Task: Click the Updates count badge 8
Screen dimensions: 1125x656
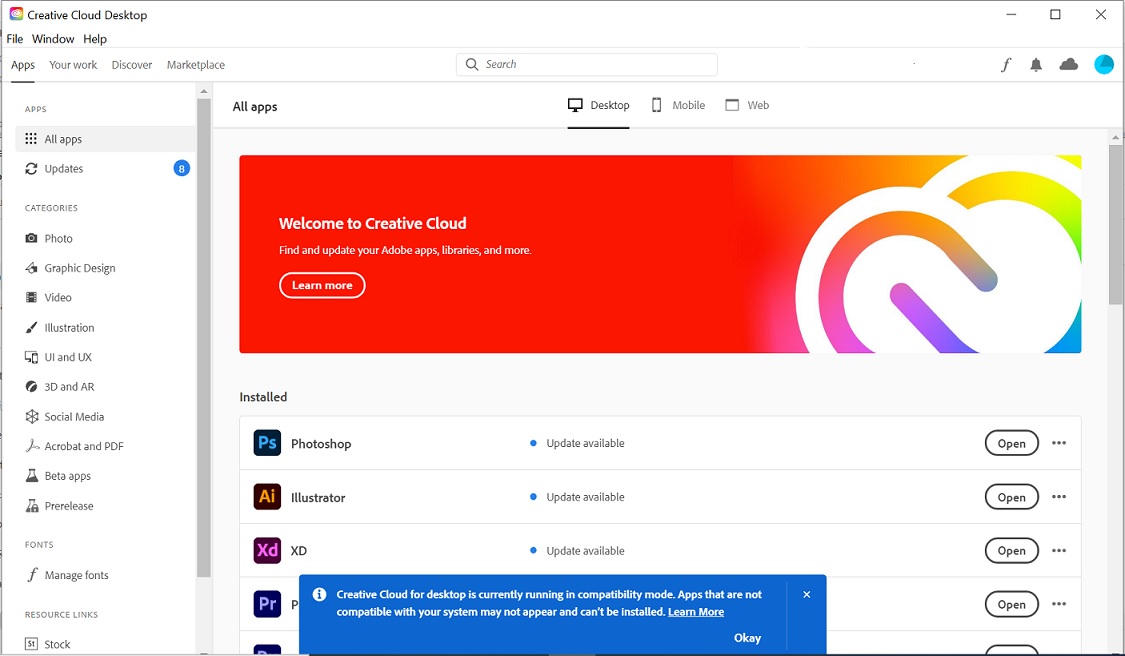Action: 182,169
